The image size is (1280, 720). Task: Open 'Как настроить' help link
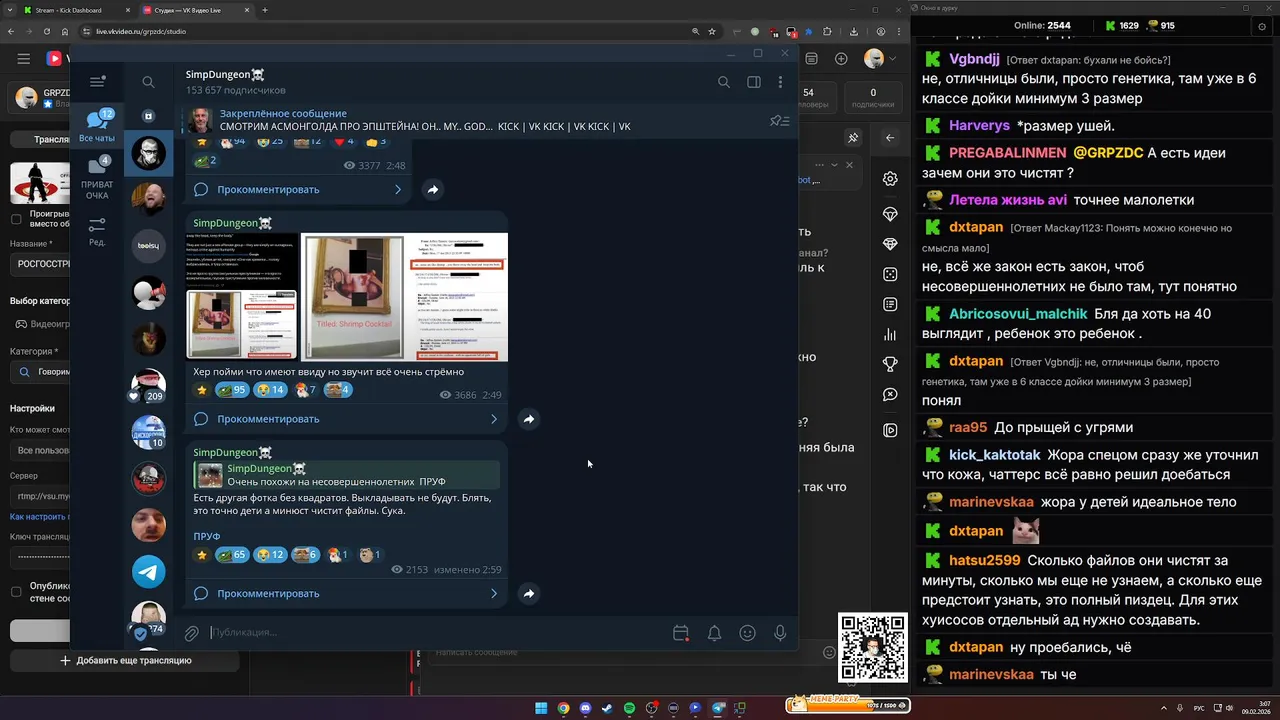coord(40,517)
